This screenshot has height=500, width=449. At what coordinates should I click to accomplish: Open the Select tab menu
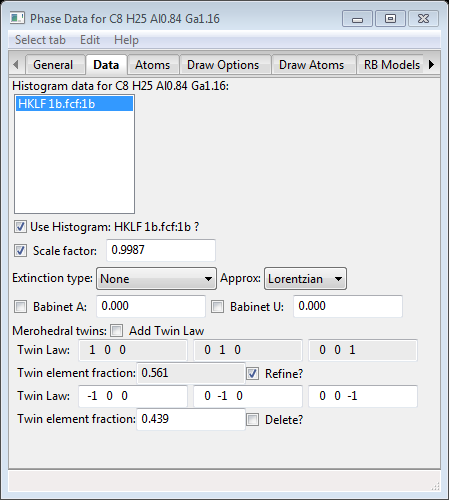tap(40, 40)
